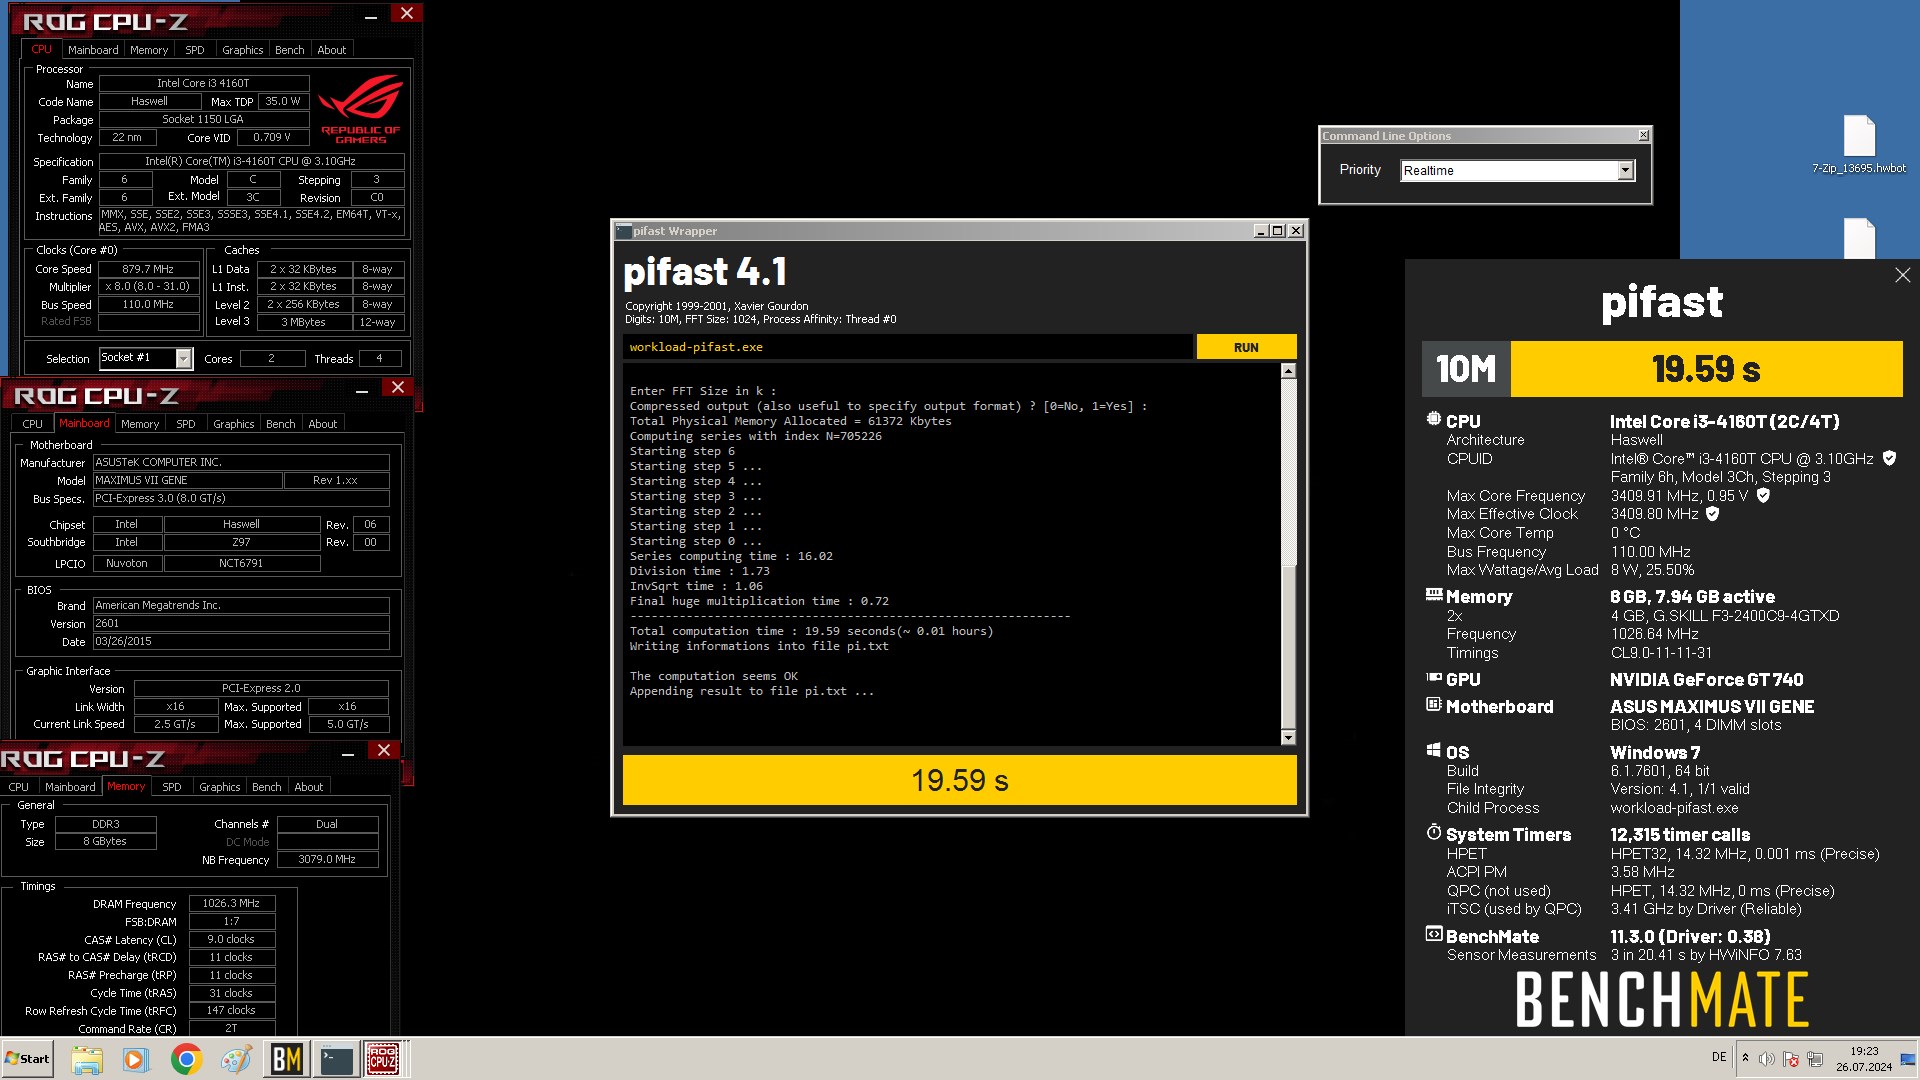Image resolution: width=1920 pixels, height=1080 pixels.
Task: Open Windows Explorer from the taskbar
Action: (87, 1059)
